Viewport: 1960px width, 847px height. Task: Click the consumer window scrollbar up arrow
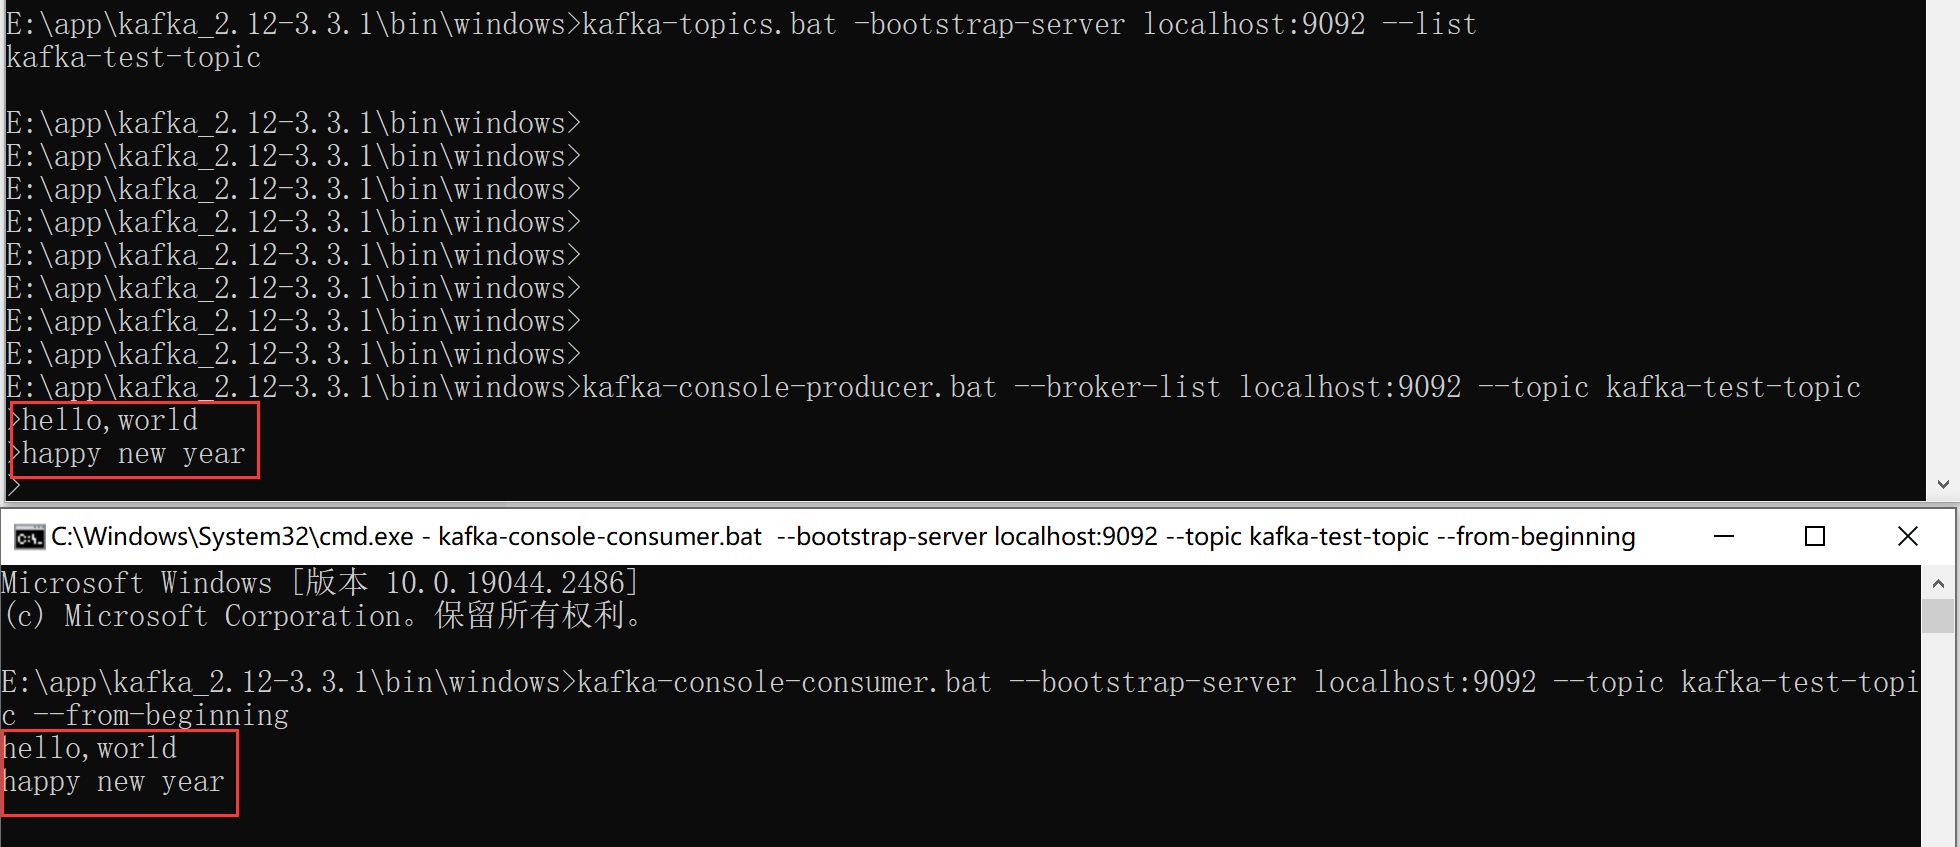pos(1938,583)
